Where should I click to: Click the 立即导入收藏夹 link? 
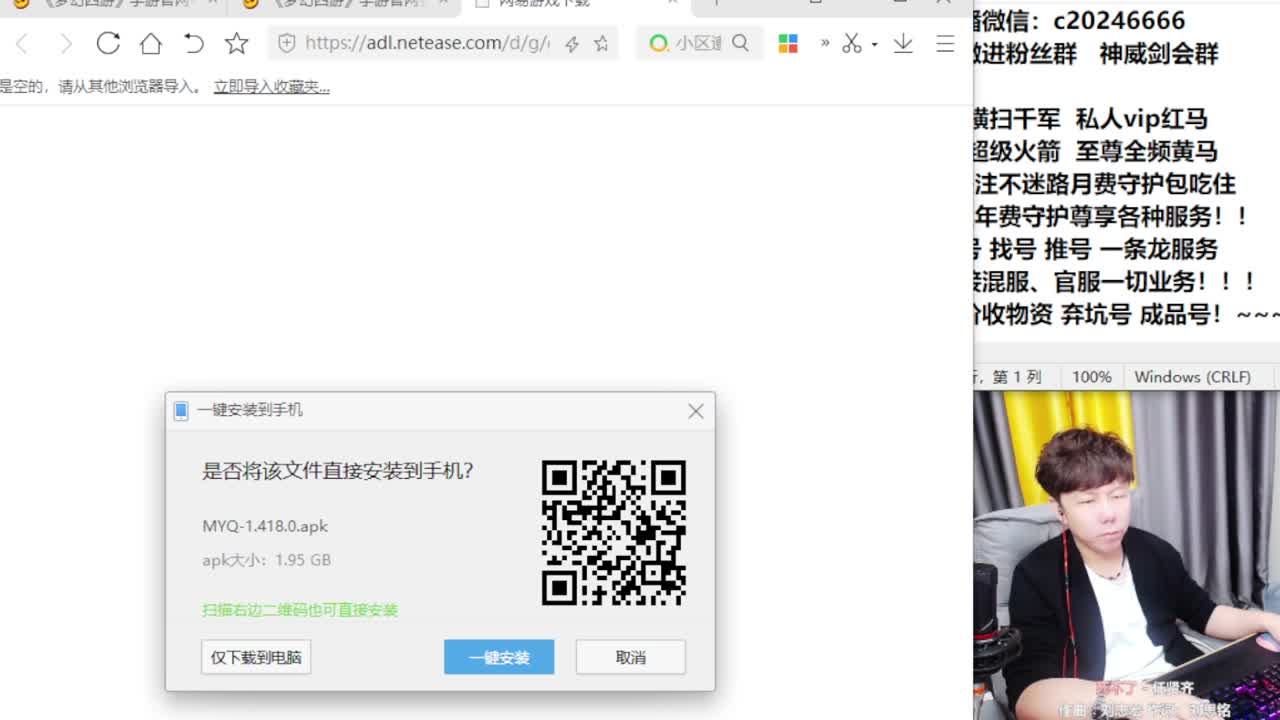[272, 87]
